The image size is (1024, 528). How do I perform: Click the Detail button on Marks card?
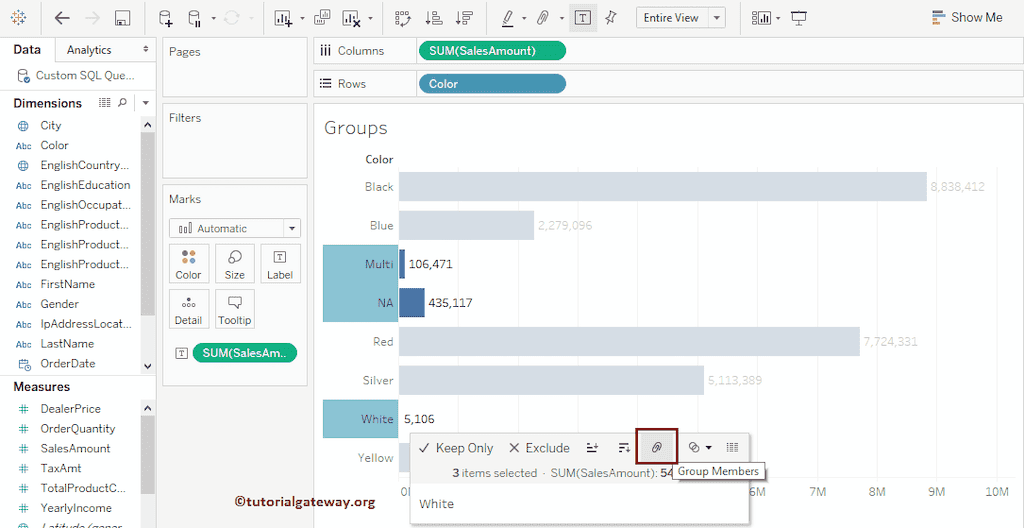[189, 309]
